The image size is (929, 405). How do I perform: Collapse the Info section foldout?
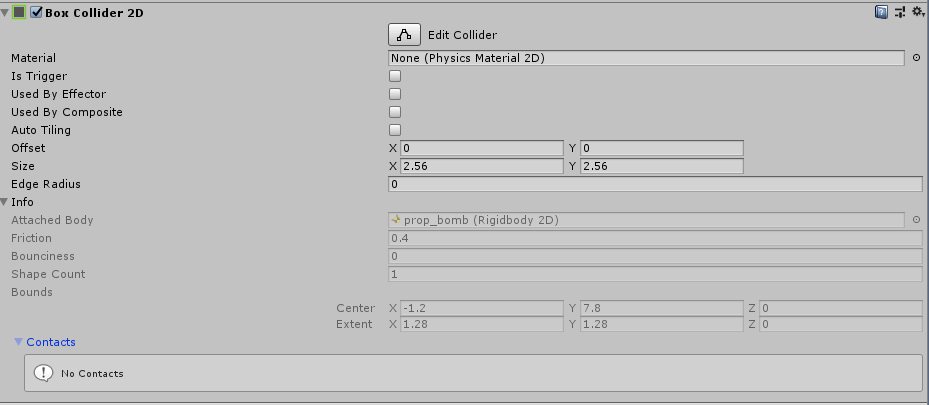pos(5,202)
